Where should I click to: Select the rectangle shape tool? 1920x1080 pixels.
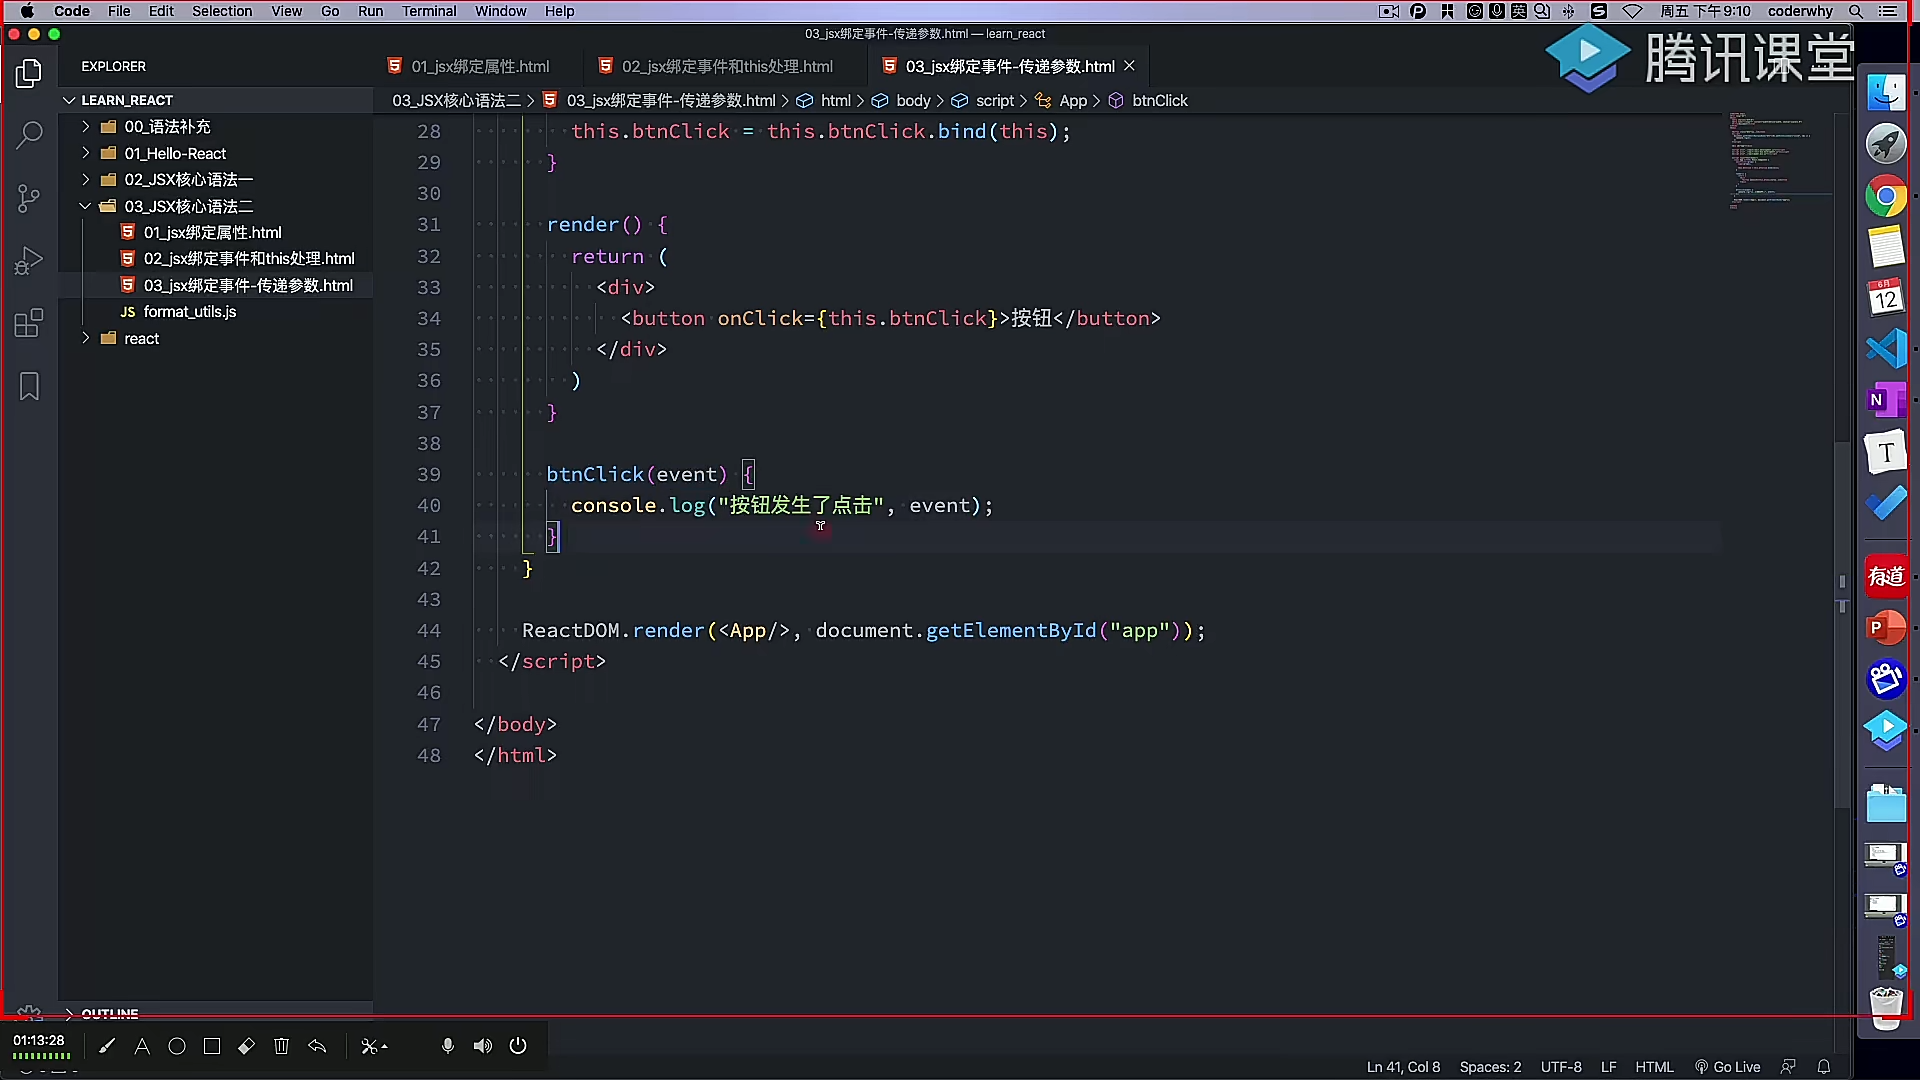tap(212, 1046)
